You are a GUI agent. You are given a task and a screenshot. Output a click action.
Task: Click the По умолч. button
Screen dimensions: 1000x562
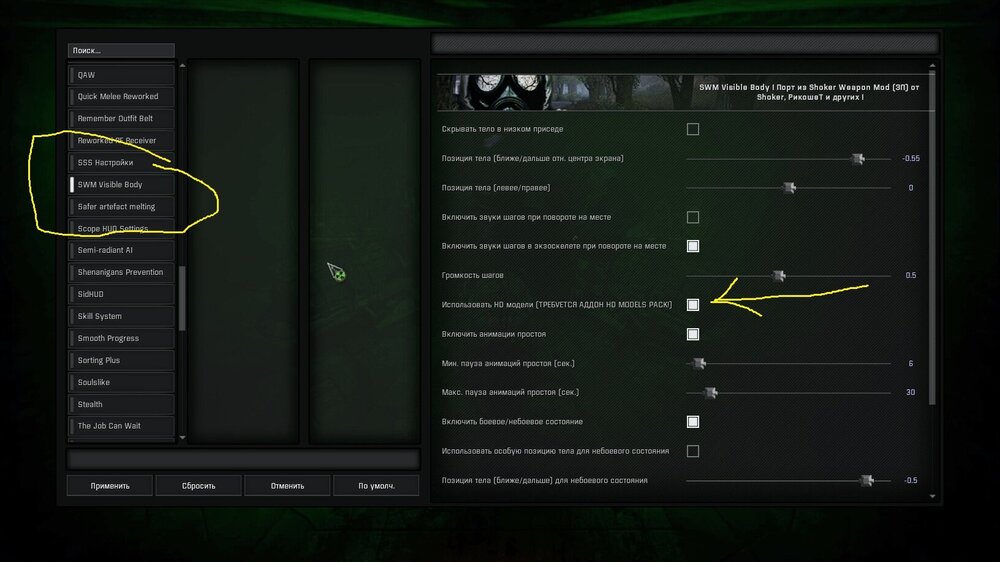(376, 485)
